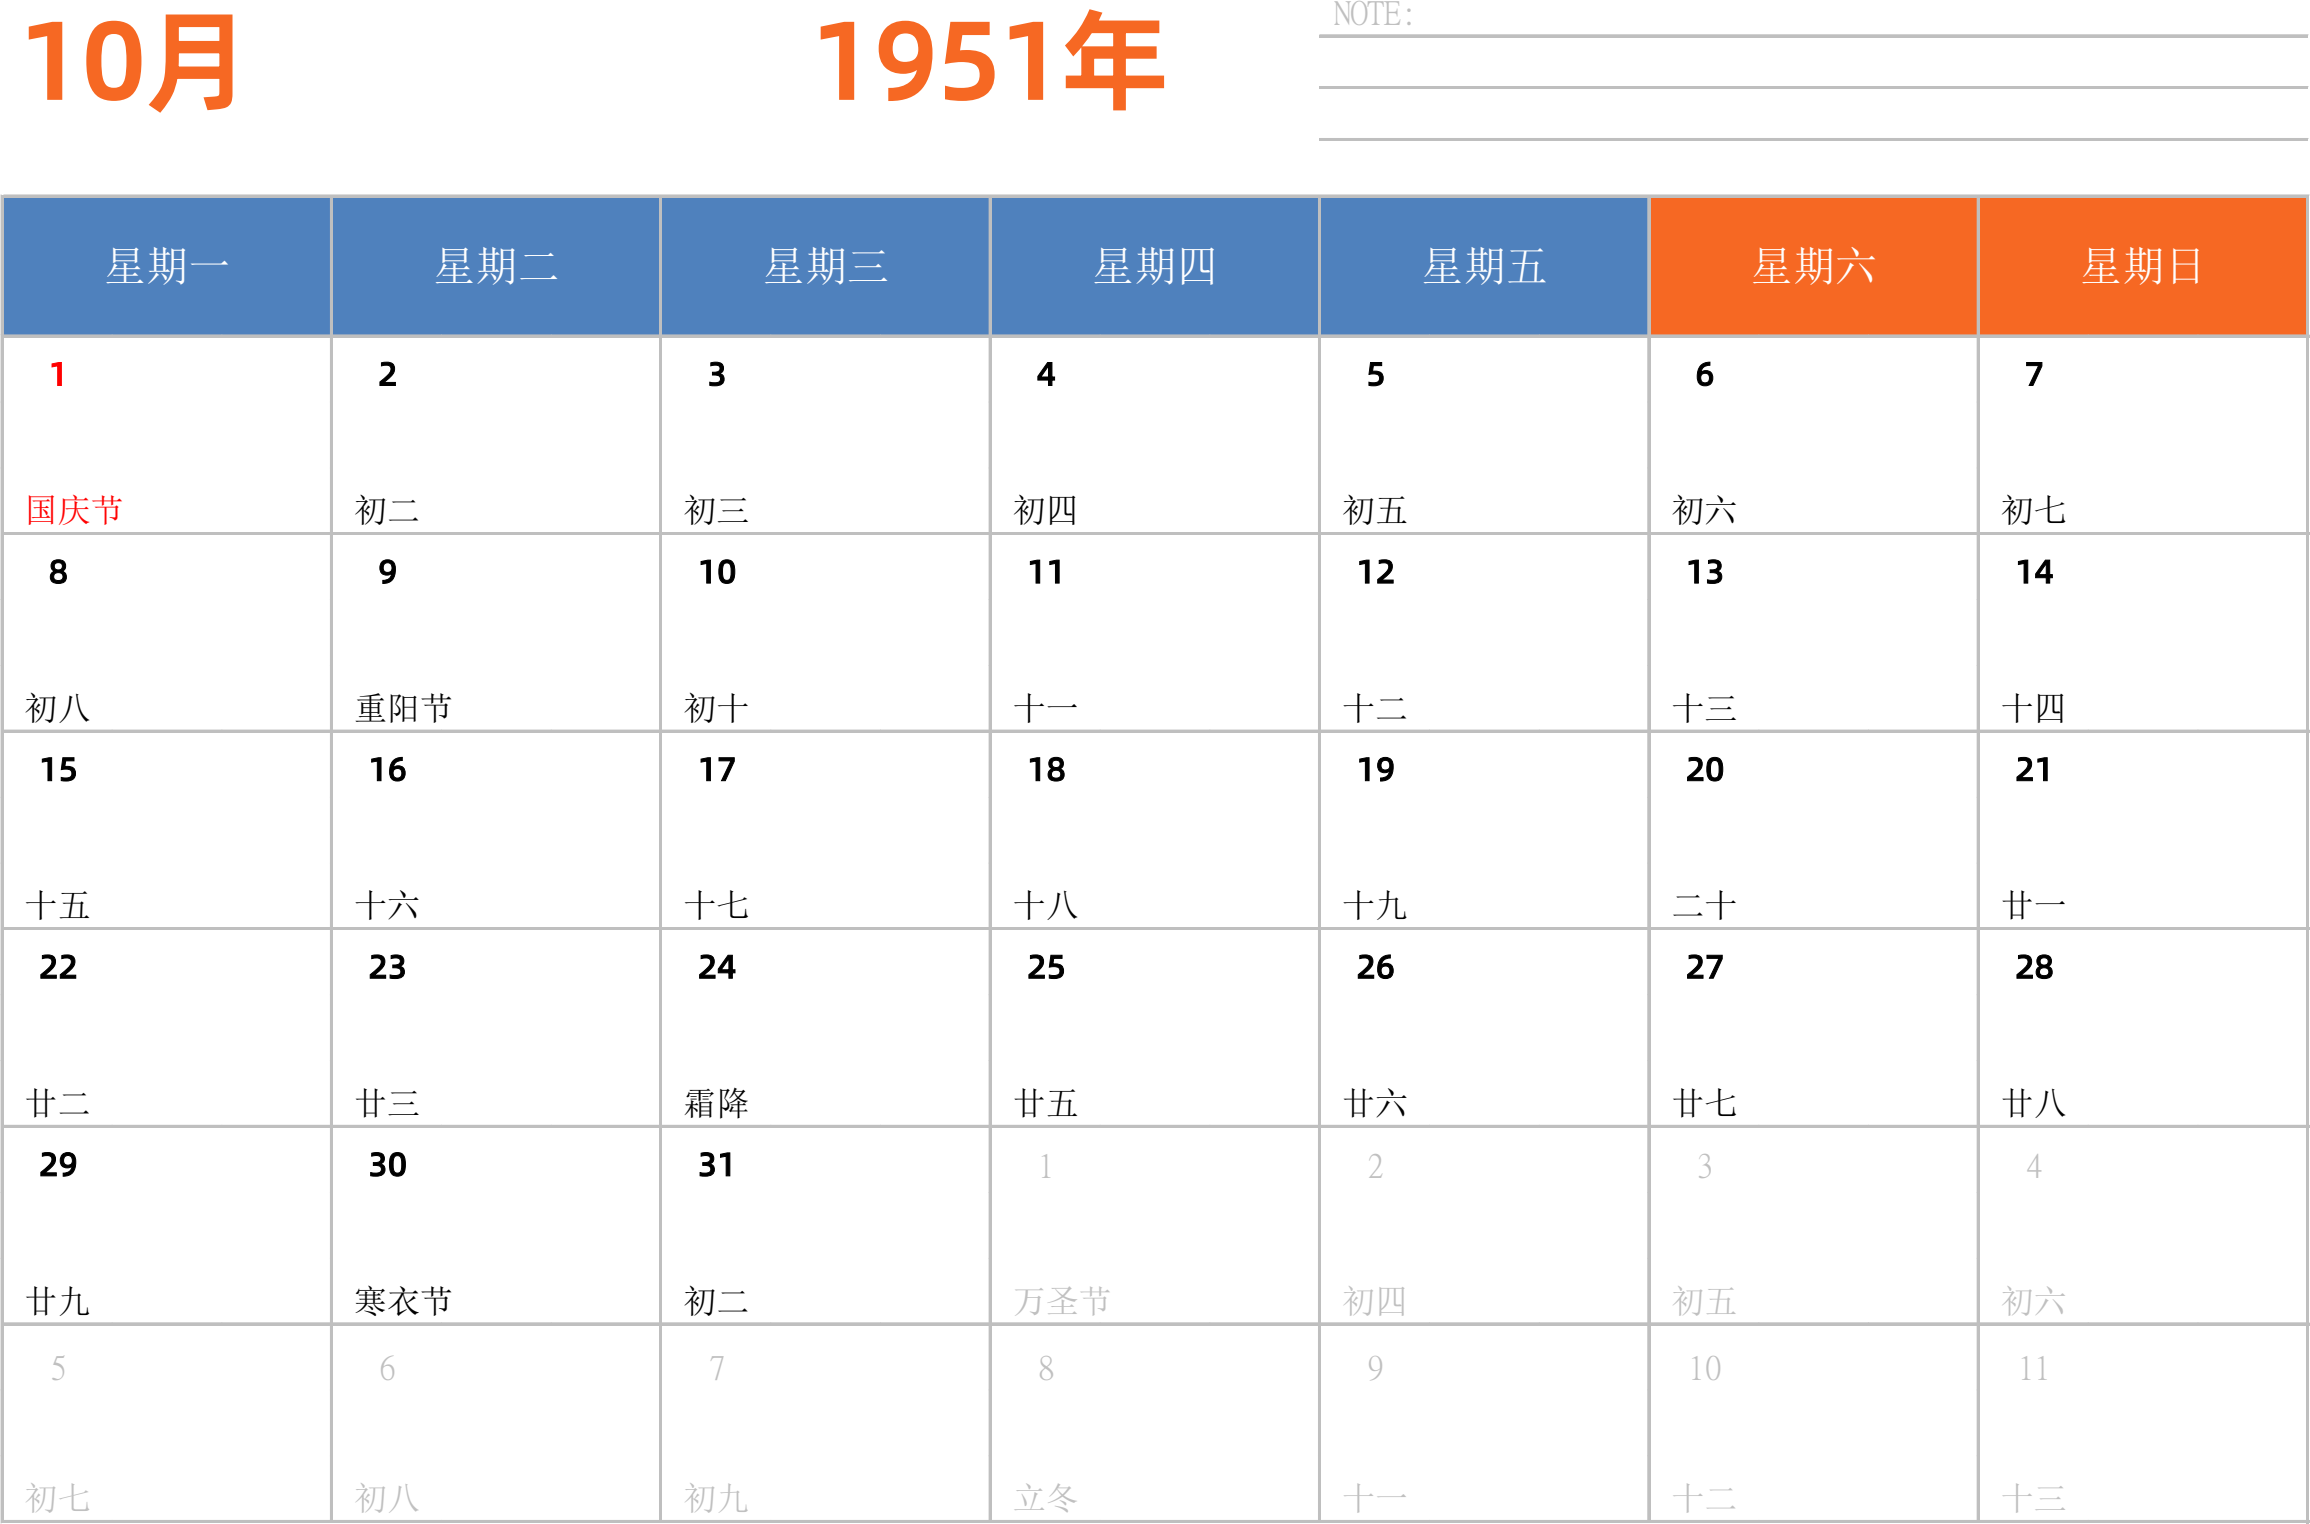Image resolution: width=2310 pixels, height=1524 pixels.
Task: Select grayed date 11 labeled 十三
Action: pyautogui.click(x=2142, y=1423)
